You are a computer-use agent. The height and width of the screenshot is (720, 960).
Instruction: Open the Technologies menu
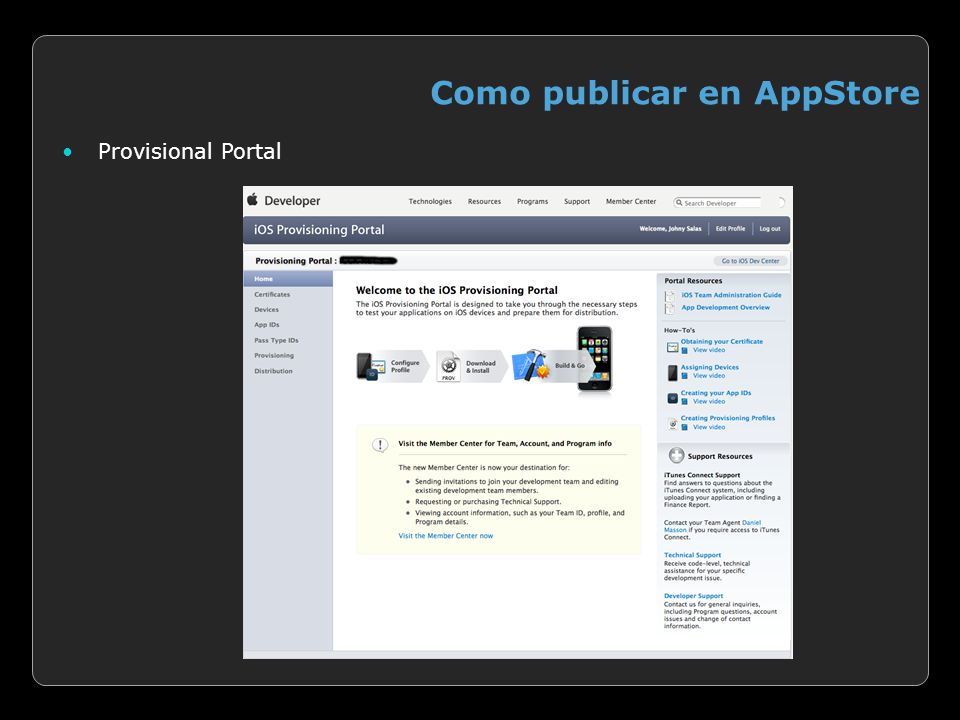[430, 201]
